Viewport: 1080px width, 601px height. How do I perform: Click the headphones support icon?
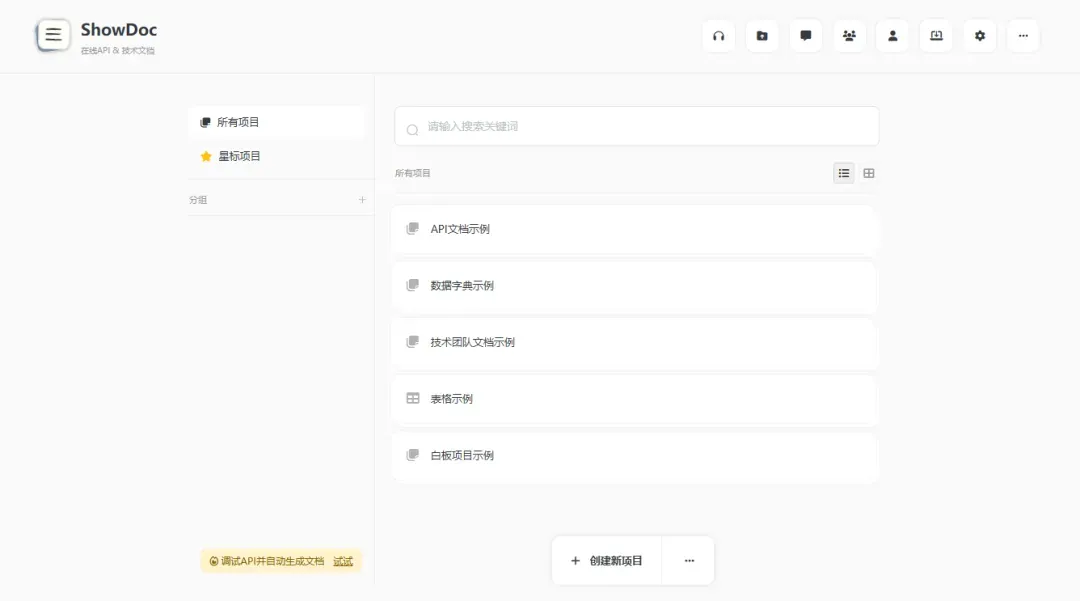pos(718,36)
